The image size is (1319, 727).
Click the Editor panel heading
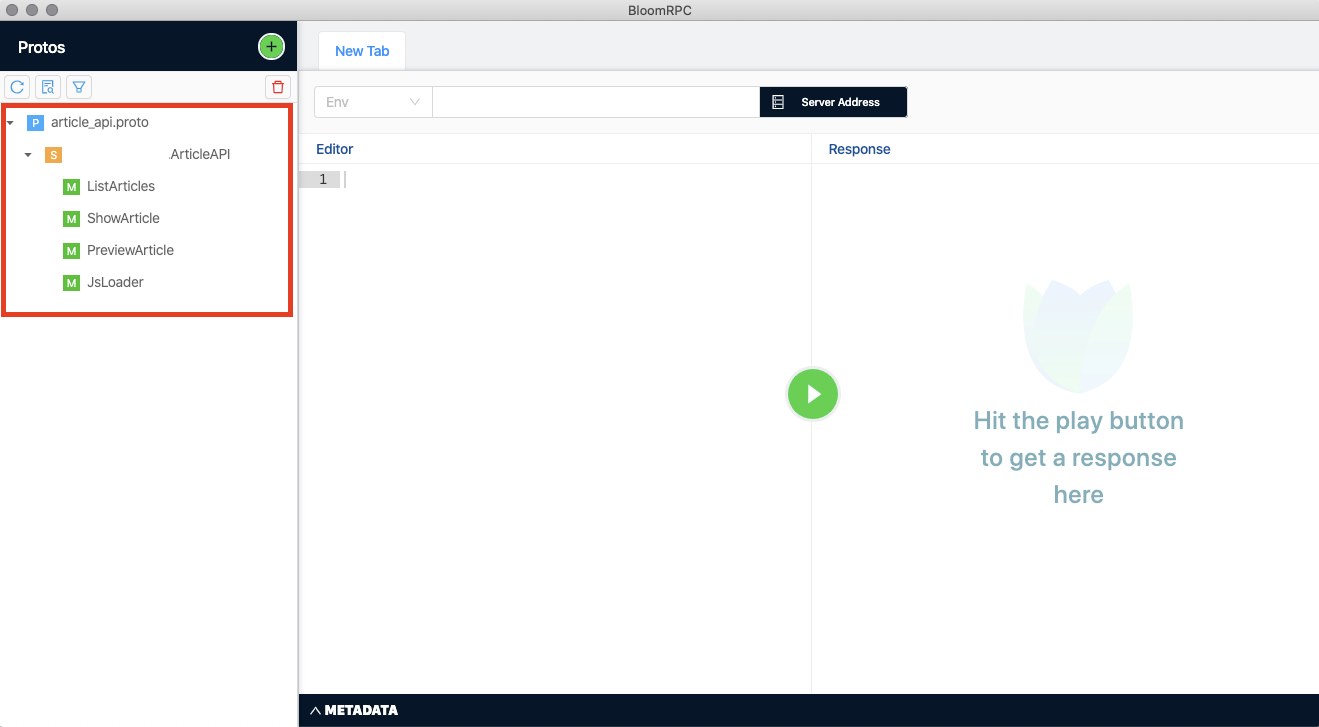(x=335, y=149)
